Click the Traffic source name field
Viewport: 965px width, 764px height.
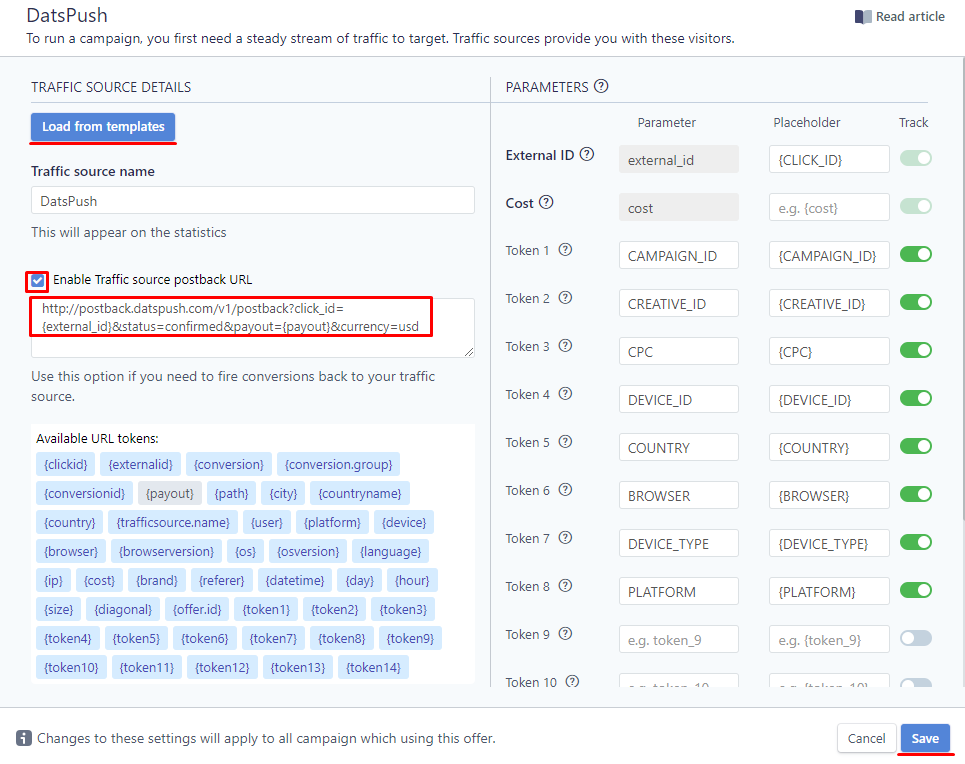point(253,200)
